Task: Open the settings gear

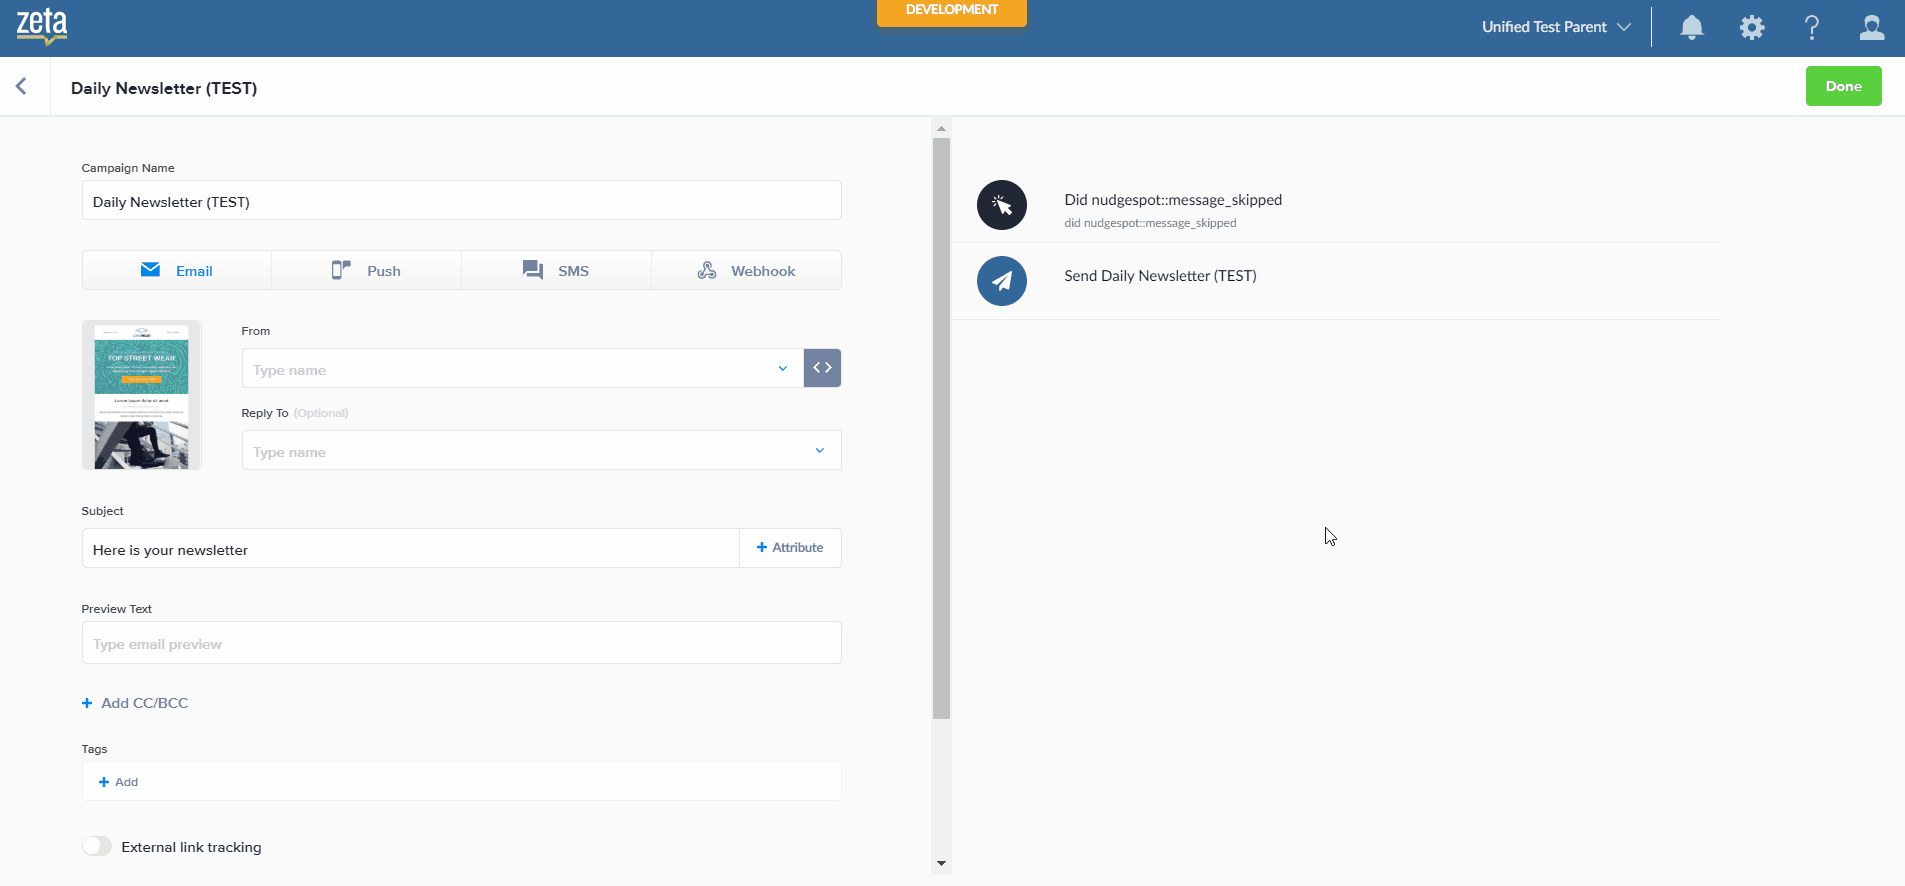Action: [1751, 27]
